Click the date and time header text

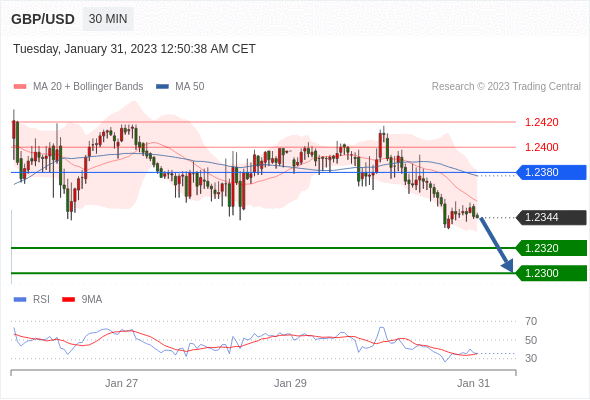[134, 49]
